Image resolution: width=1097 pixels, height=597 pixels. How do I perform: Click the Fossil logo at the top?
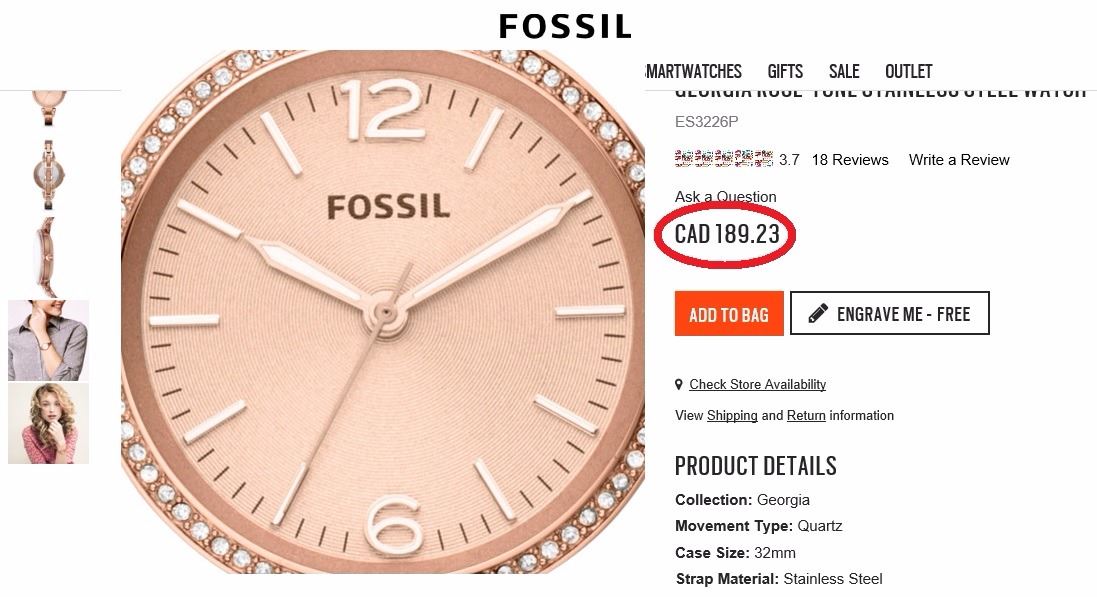(x=565, y=26)
